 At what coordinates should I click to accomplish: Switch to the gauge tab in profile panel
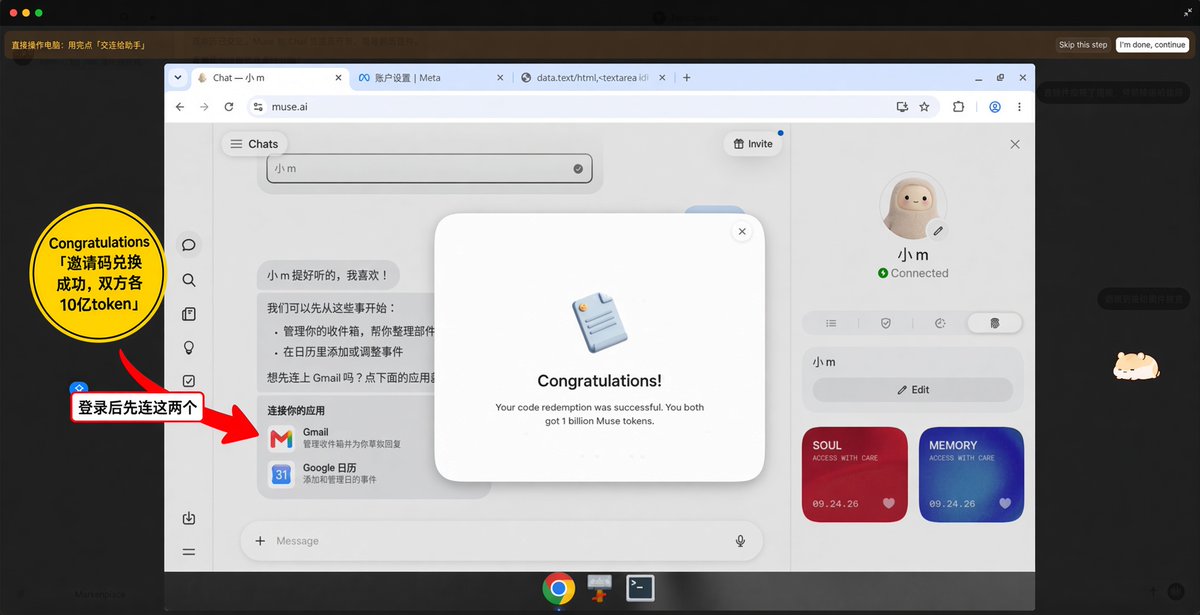pos(940,323)
